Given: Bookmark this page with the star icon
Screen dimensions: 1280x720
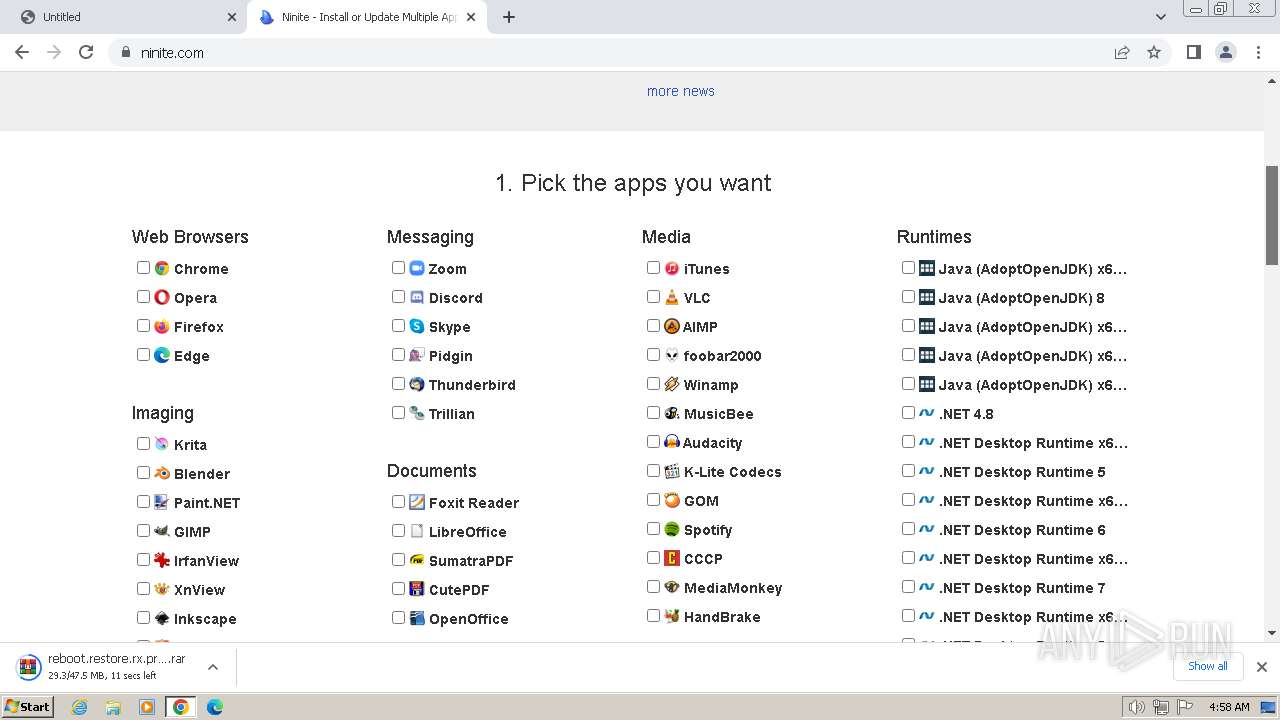Looking at the screenshot, I should click(x=1154, y=52).
